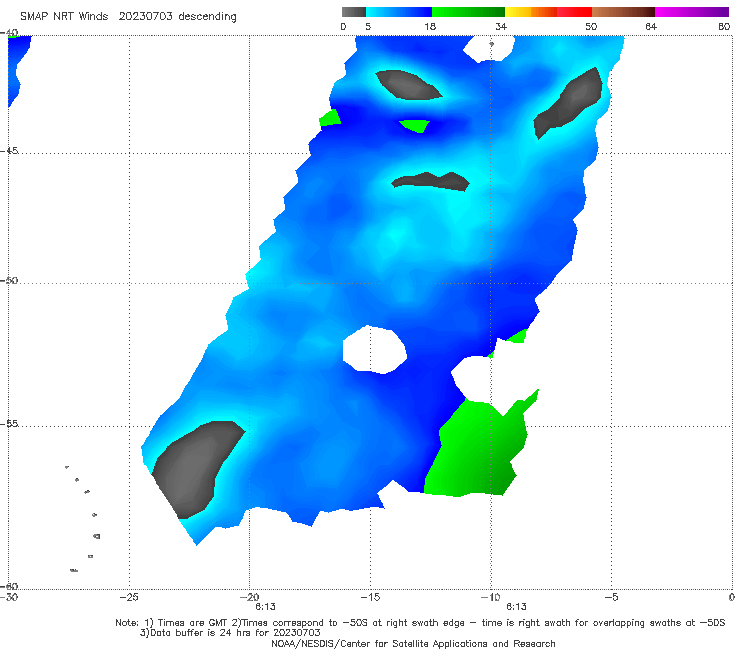
Task: Click the gray patch at the top center of swath
Action: click(x=407, y=85)
